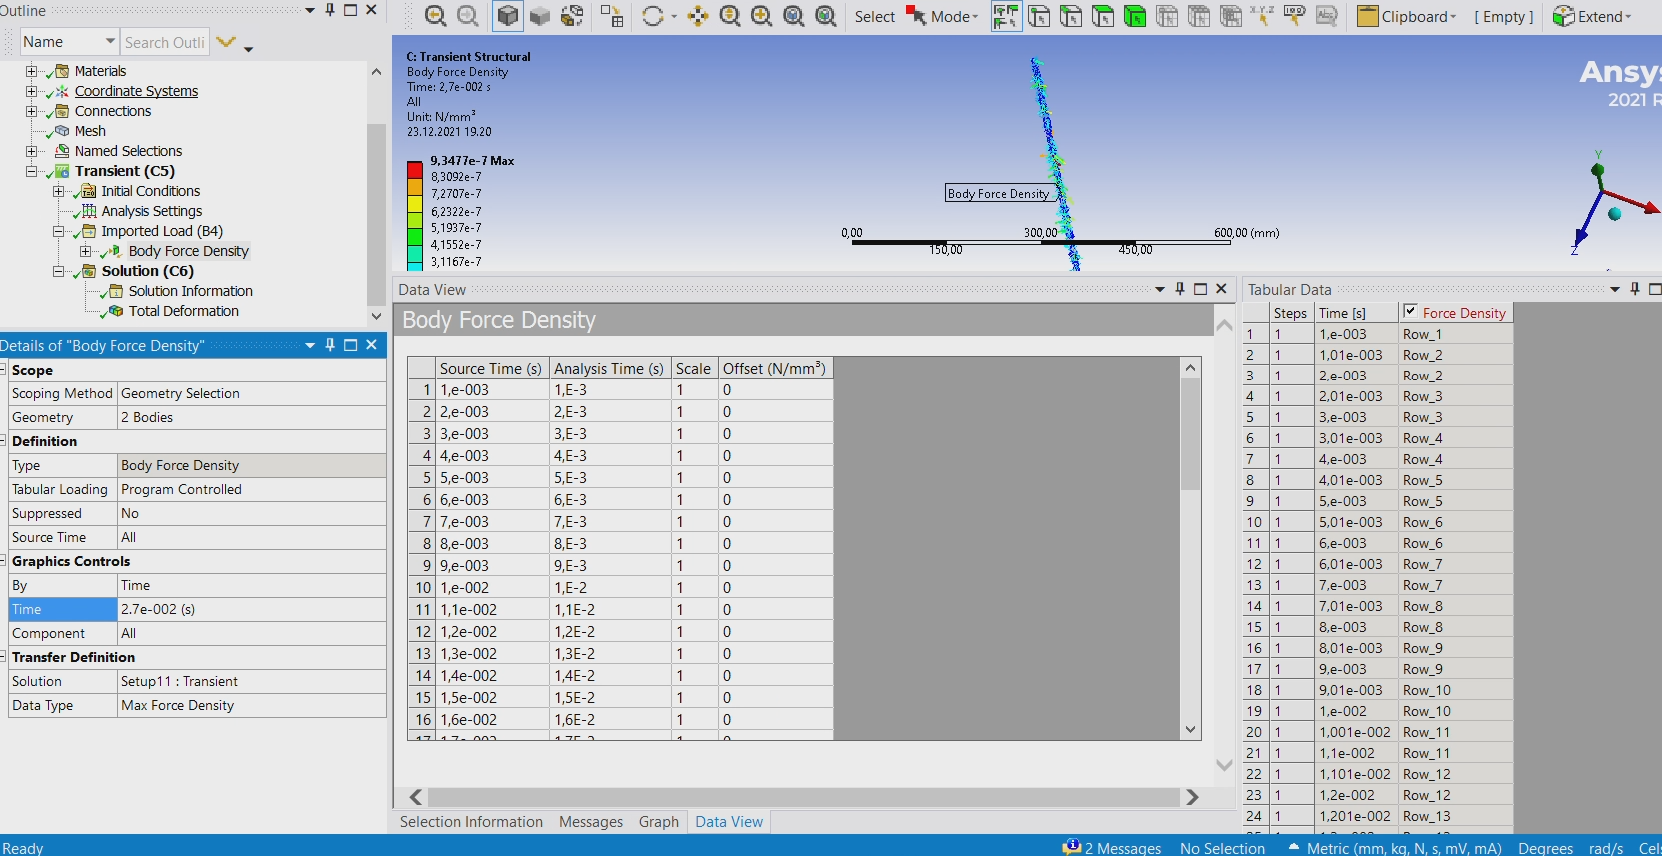Select the Rotate view tool
Viewport: 1662px width, 856px height.
click(653, 16)
